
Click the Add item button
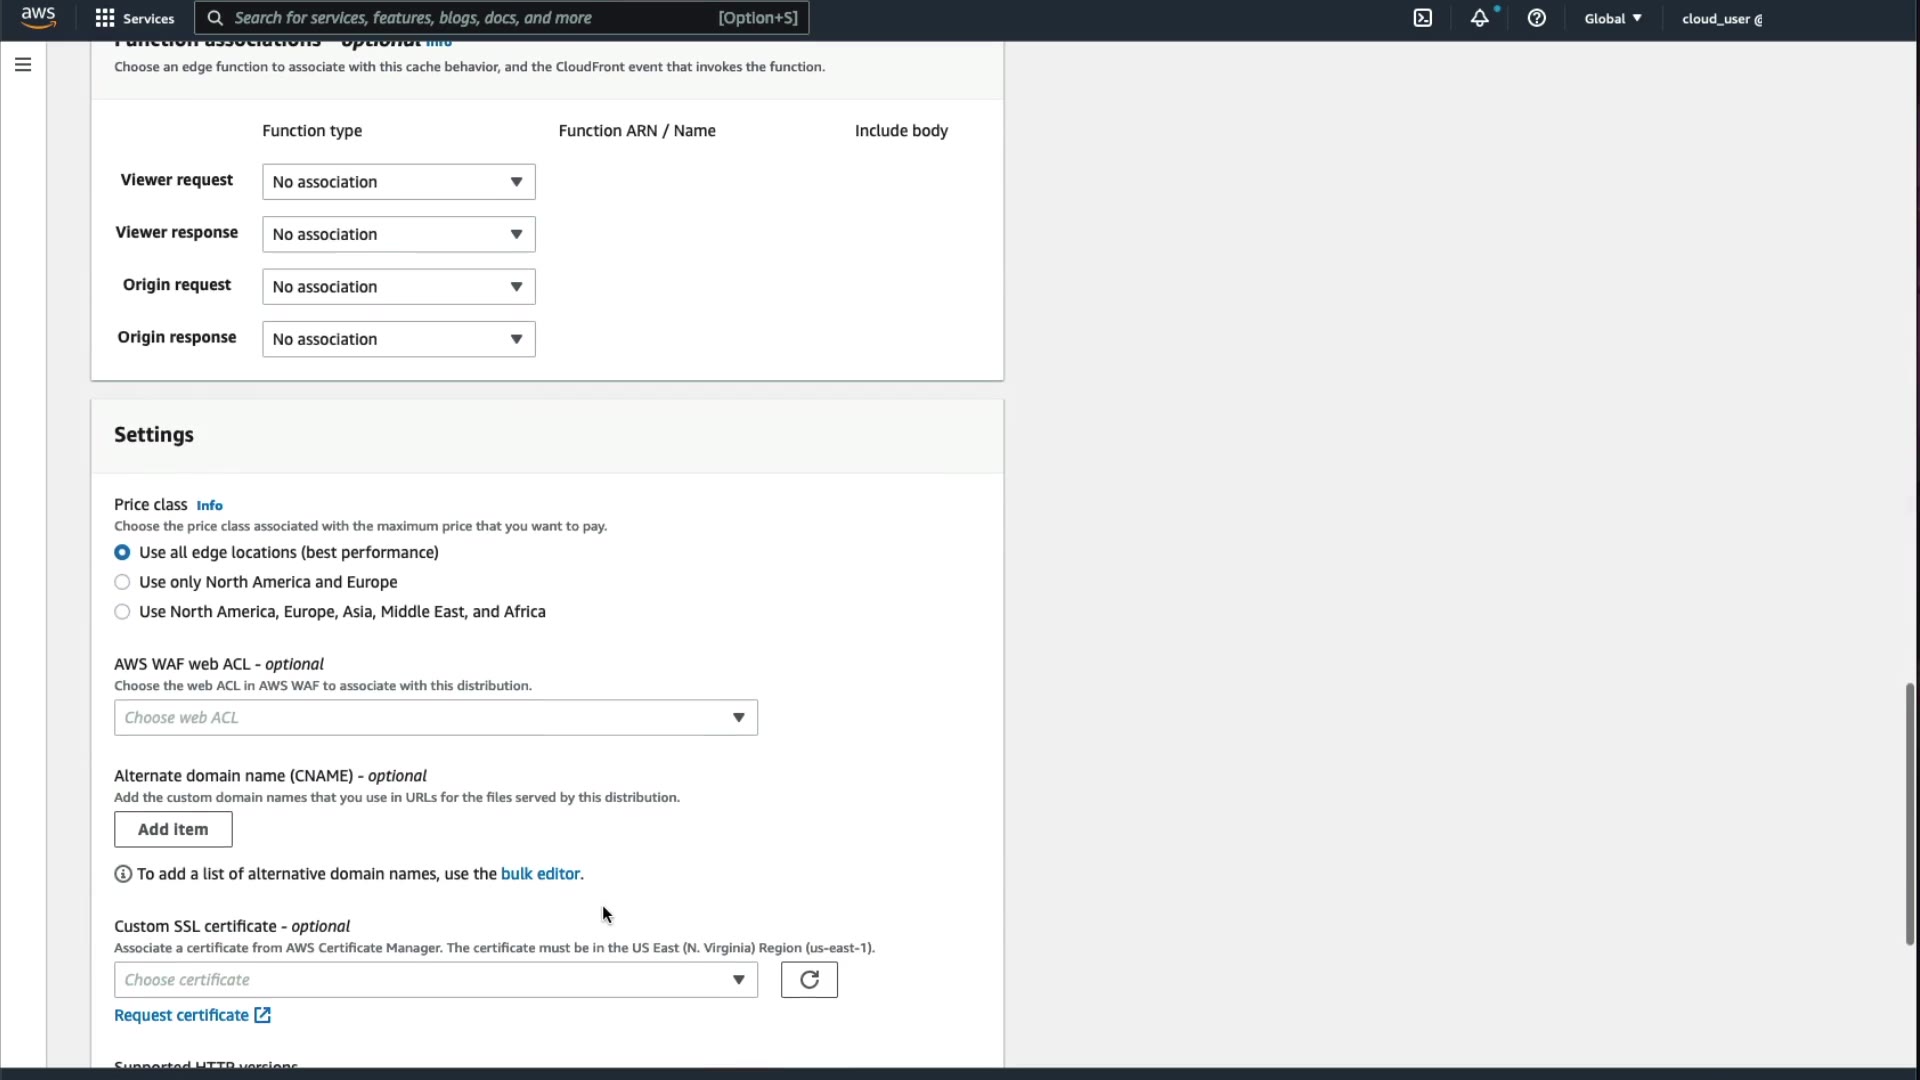coord(173,829)
